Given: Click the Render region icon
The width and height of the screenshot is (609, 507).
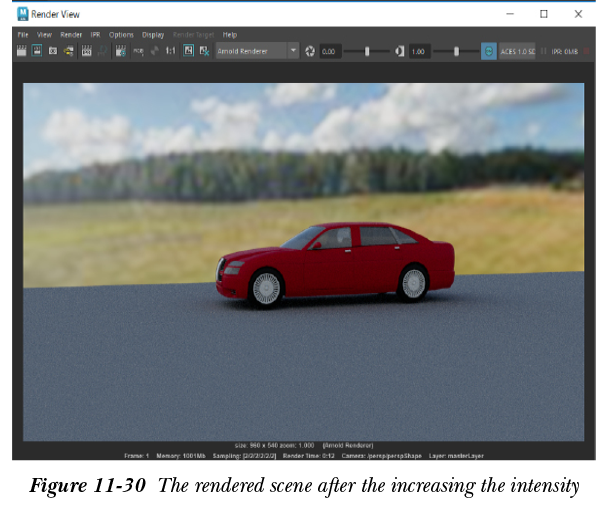Looking at the screenshot, I should click(x=37, y=51).
